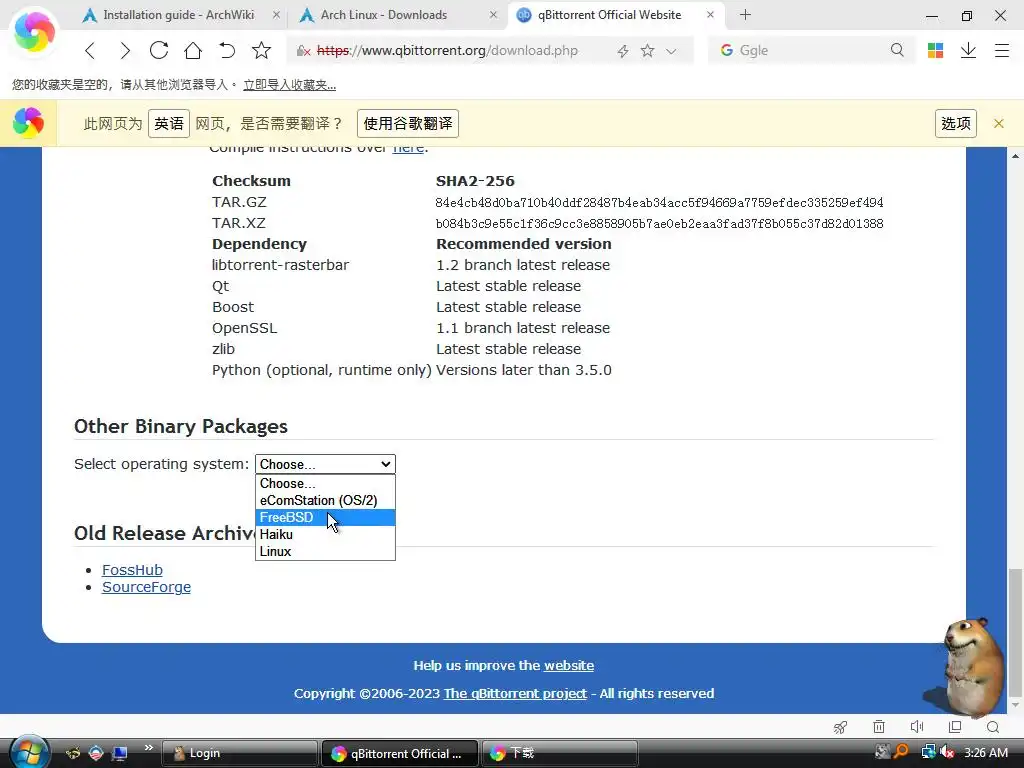Click the network tray icon
This screenshot has height=768, width=1024.
(928, 752)
